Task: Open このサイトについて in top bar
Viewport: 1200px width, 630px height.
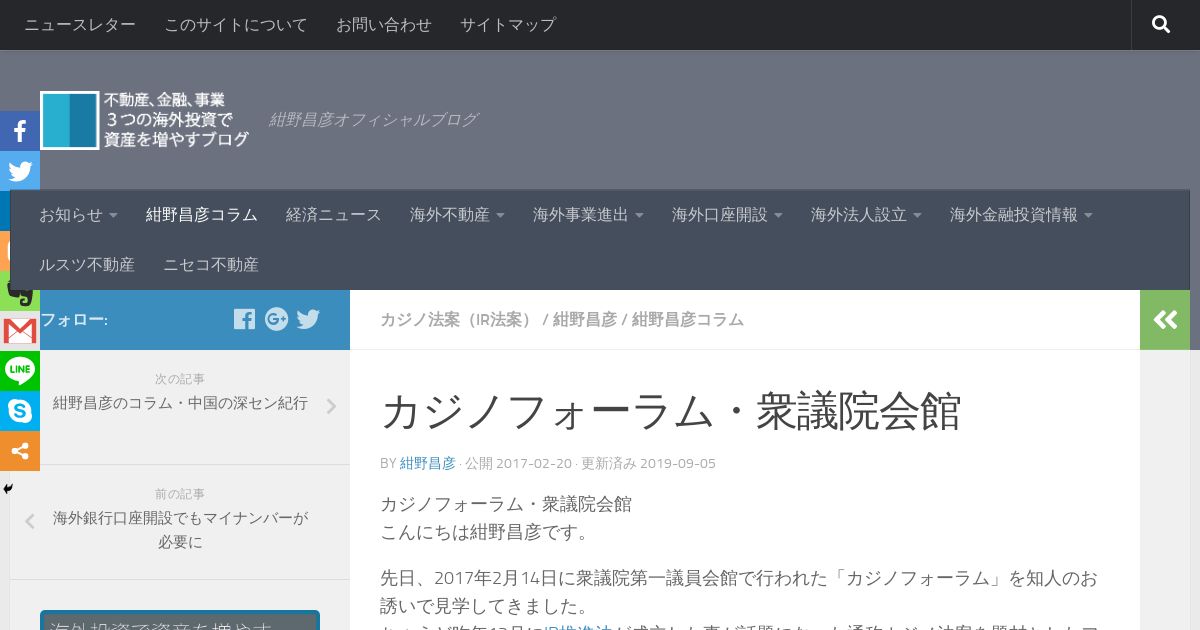Action: pyautogui.click(x=236, y=25)
